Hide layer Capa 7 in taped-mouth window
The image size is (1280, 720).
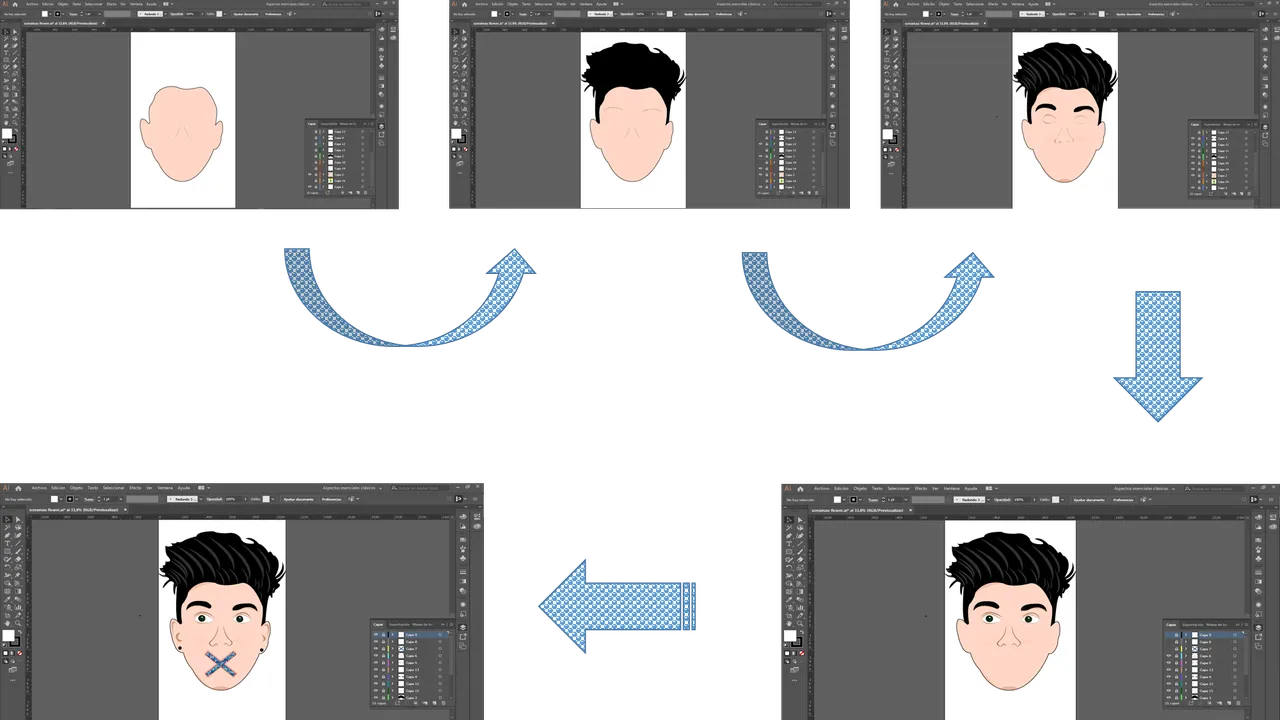pos(376,649)
